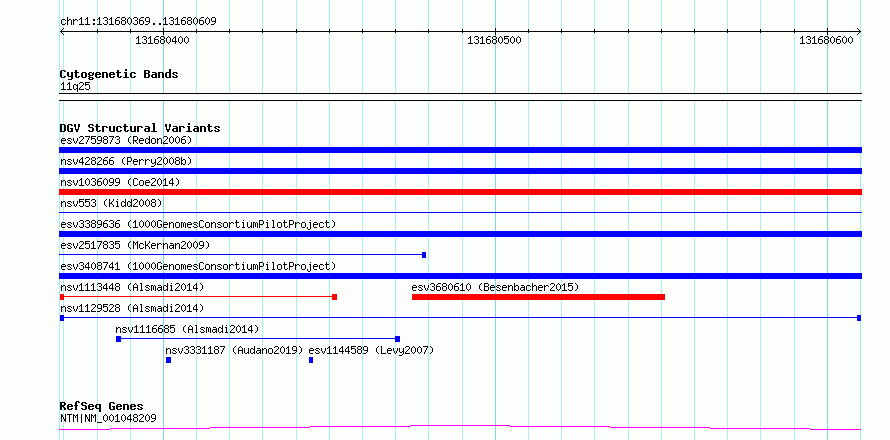Click the nsv1116685 right end marker
This screenshot has width=890, height=440.
point(397,339)
